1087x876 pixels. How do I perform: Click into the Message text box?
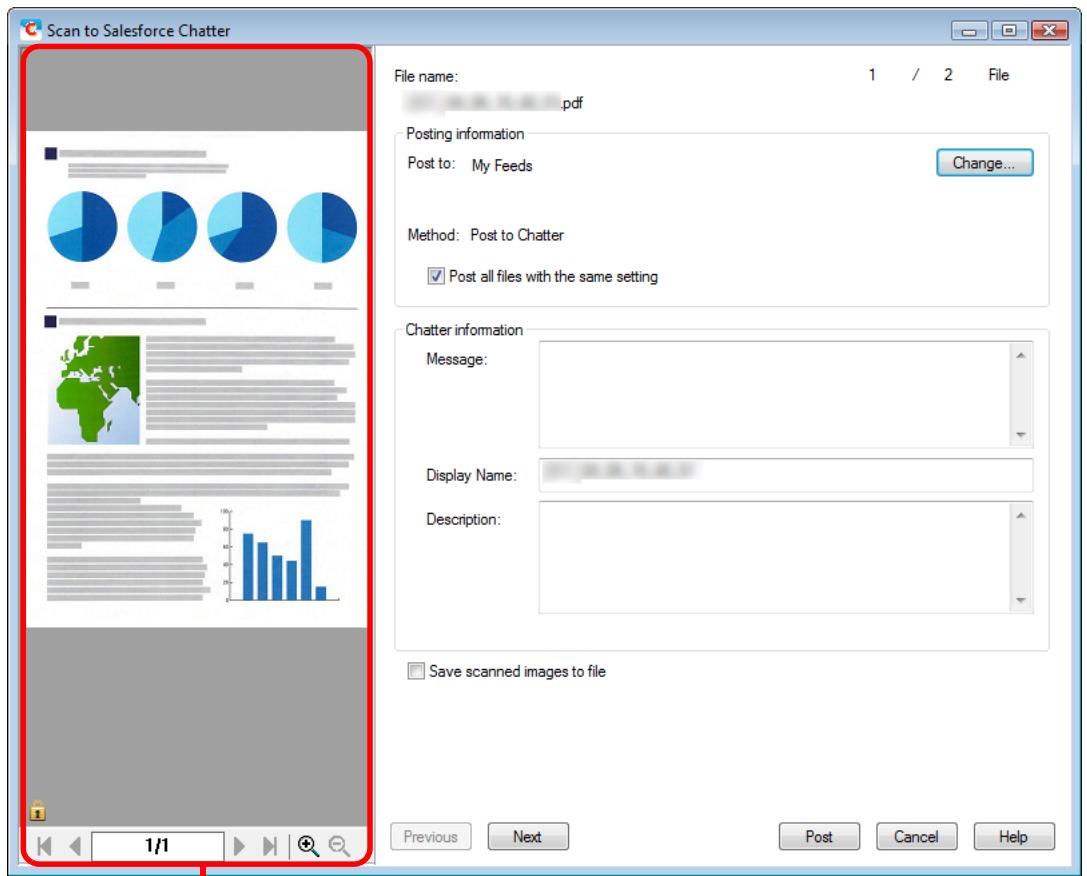(x=775, y=394)
